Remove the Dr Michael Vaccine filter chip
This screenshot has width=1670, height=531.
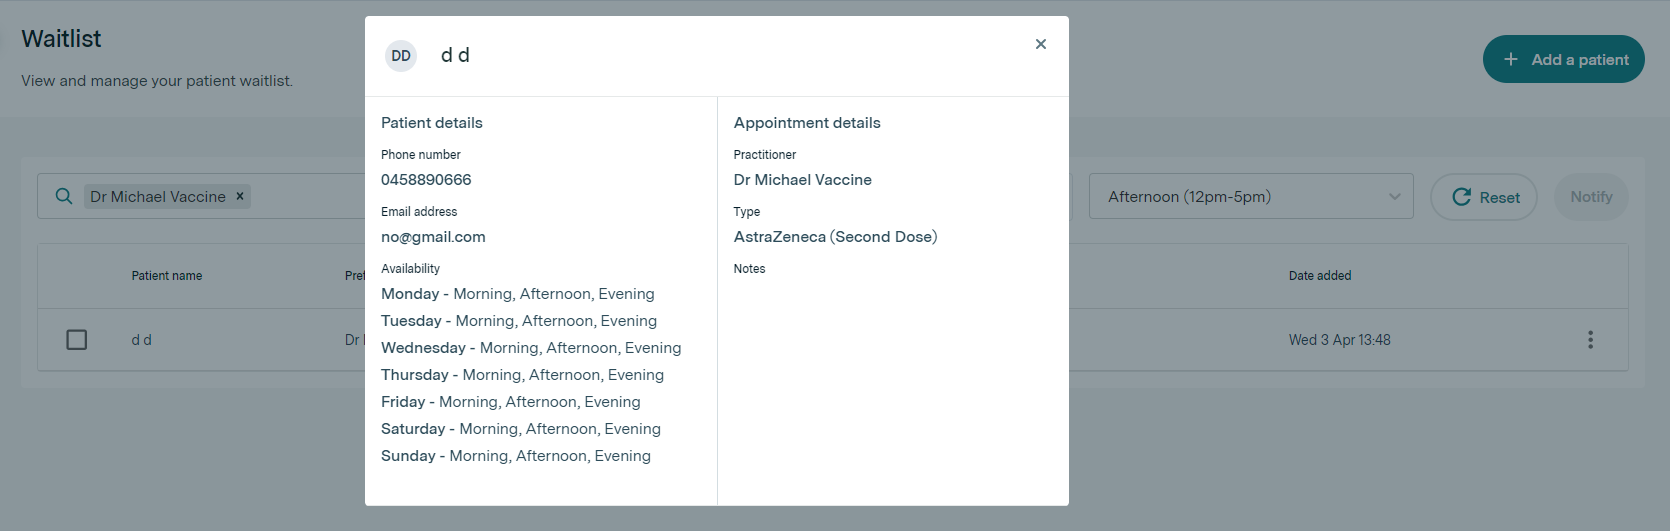240,196
